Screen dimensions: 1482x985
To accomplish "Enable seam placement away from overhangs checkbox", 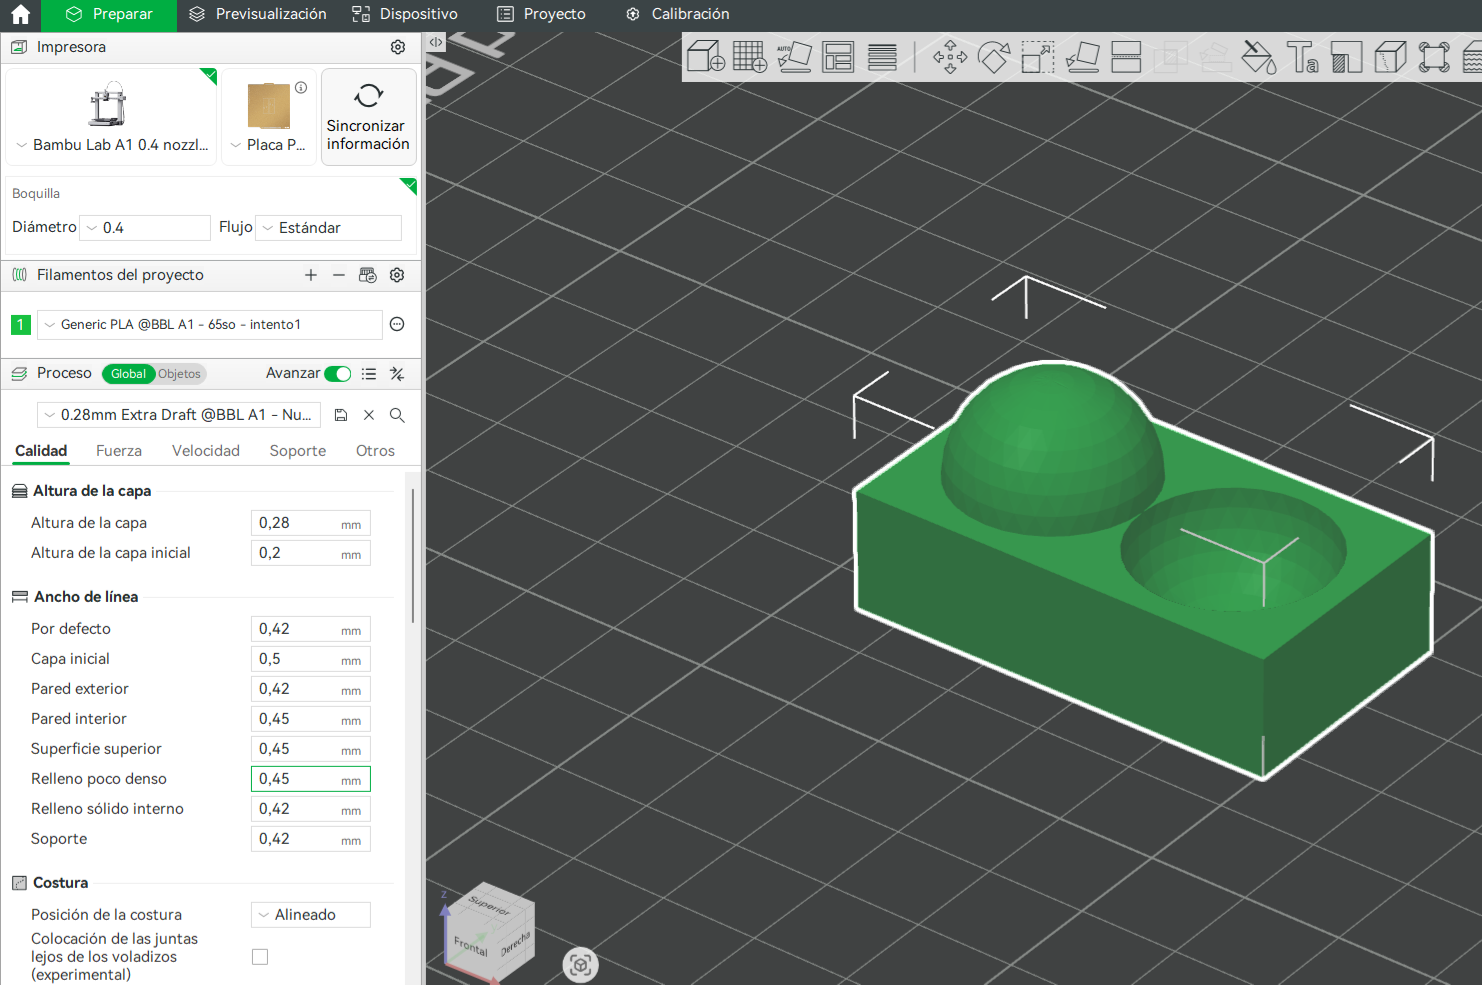I will coord(260,957).
